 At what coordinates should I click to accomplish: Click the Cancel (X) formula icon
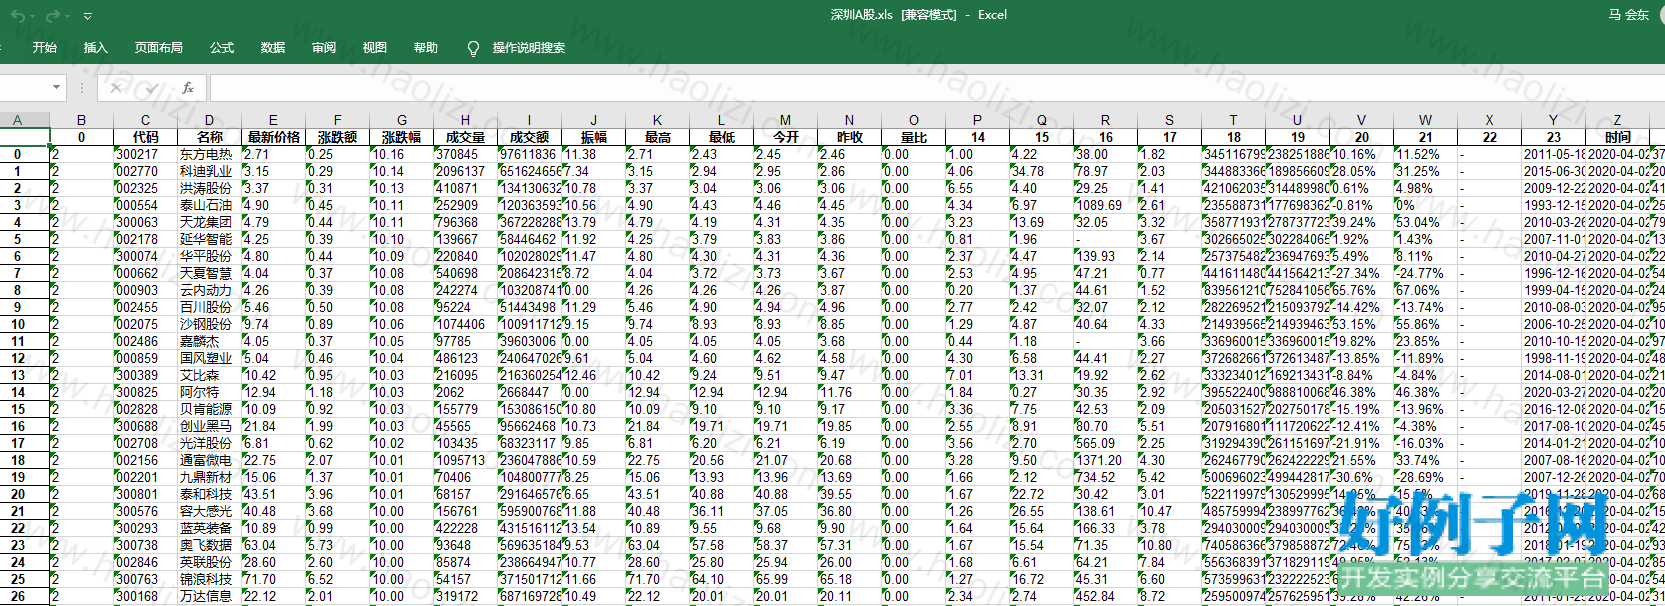pos(116,88)
